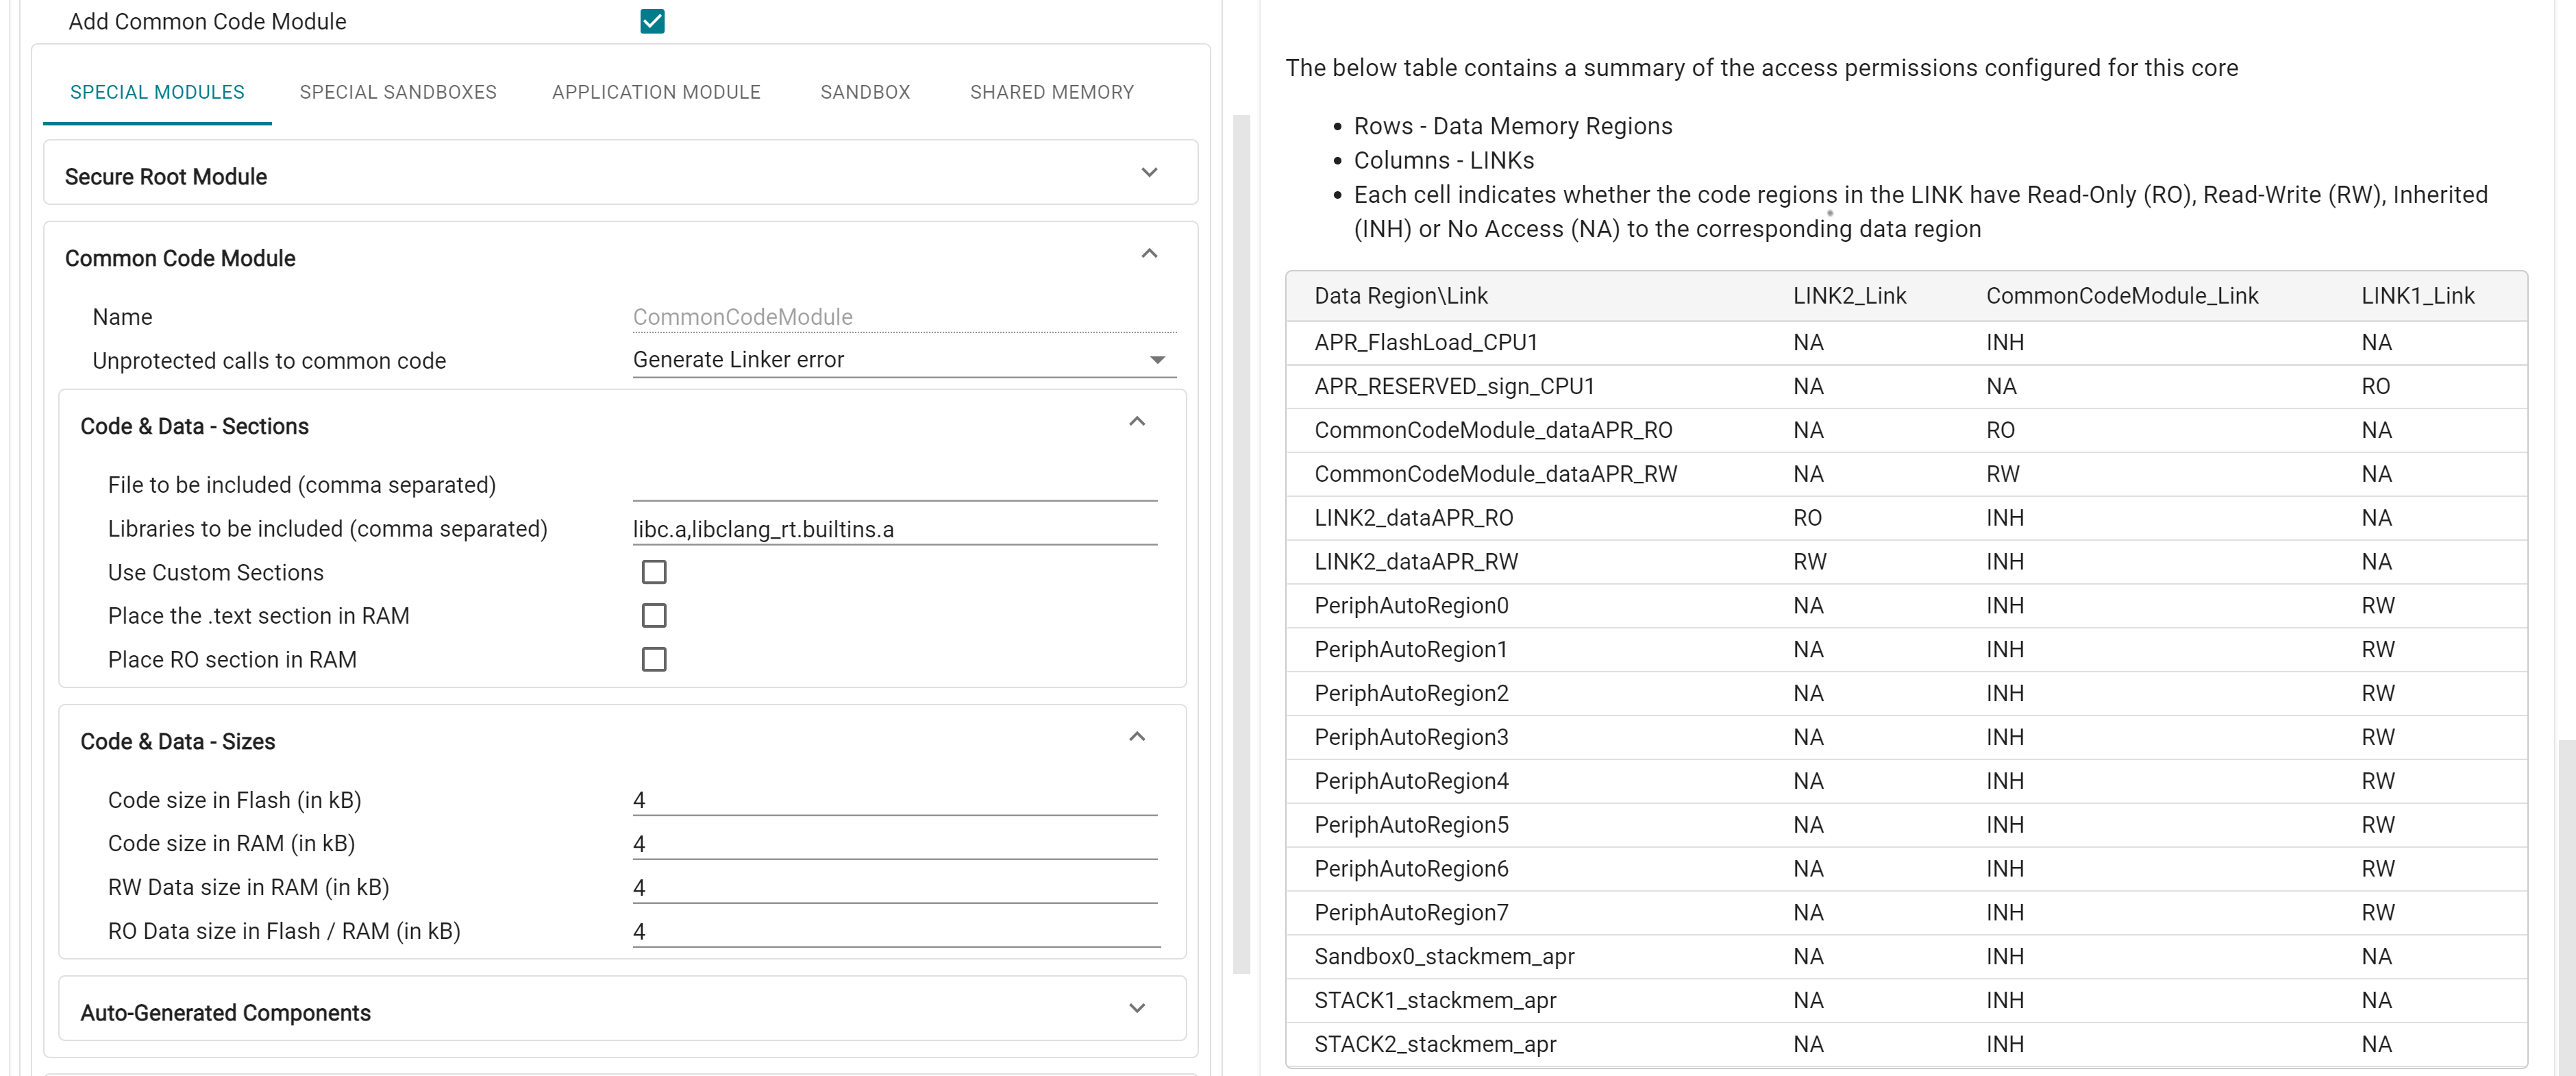2576x1076 pixels.
Task: Expand the Secure Root Module section
Action: tap(1148, 172)
